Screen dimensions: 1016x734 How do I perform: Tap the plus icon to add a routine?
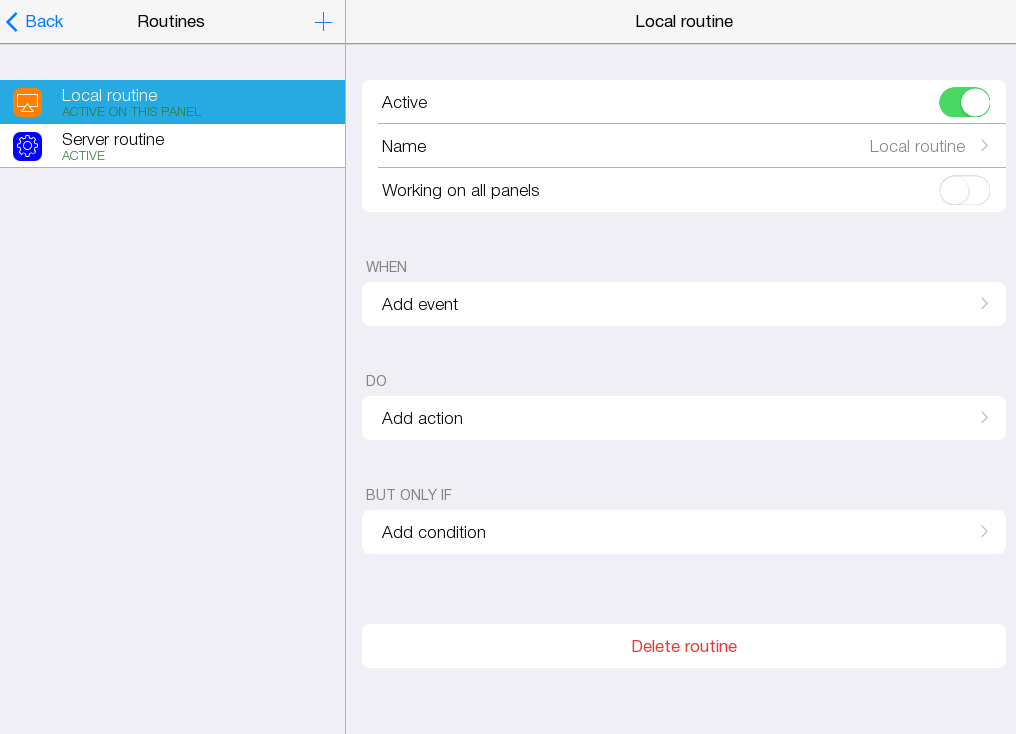pyautogui.click(x=323, y=22)
